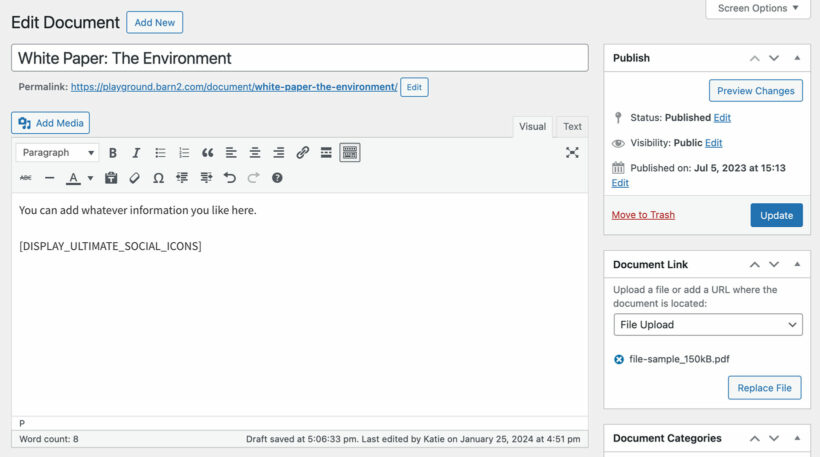Edit the published date
The height and width of the screenshot is (457, 820).
click(x=620, y=183)
